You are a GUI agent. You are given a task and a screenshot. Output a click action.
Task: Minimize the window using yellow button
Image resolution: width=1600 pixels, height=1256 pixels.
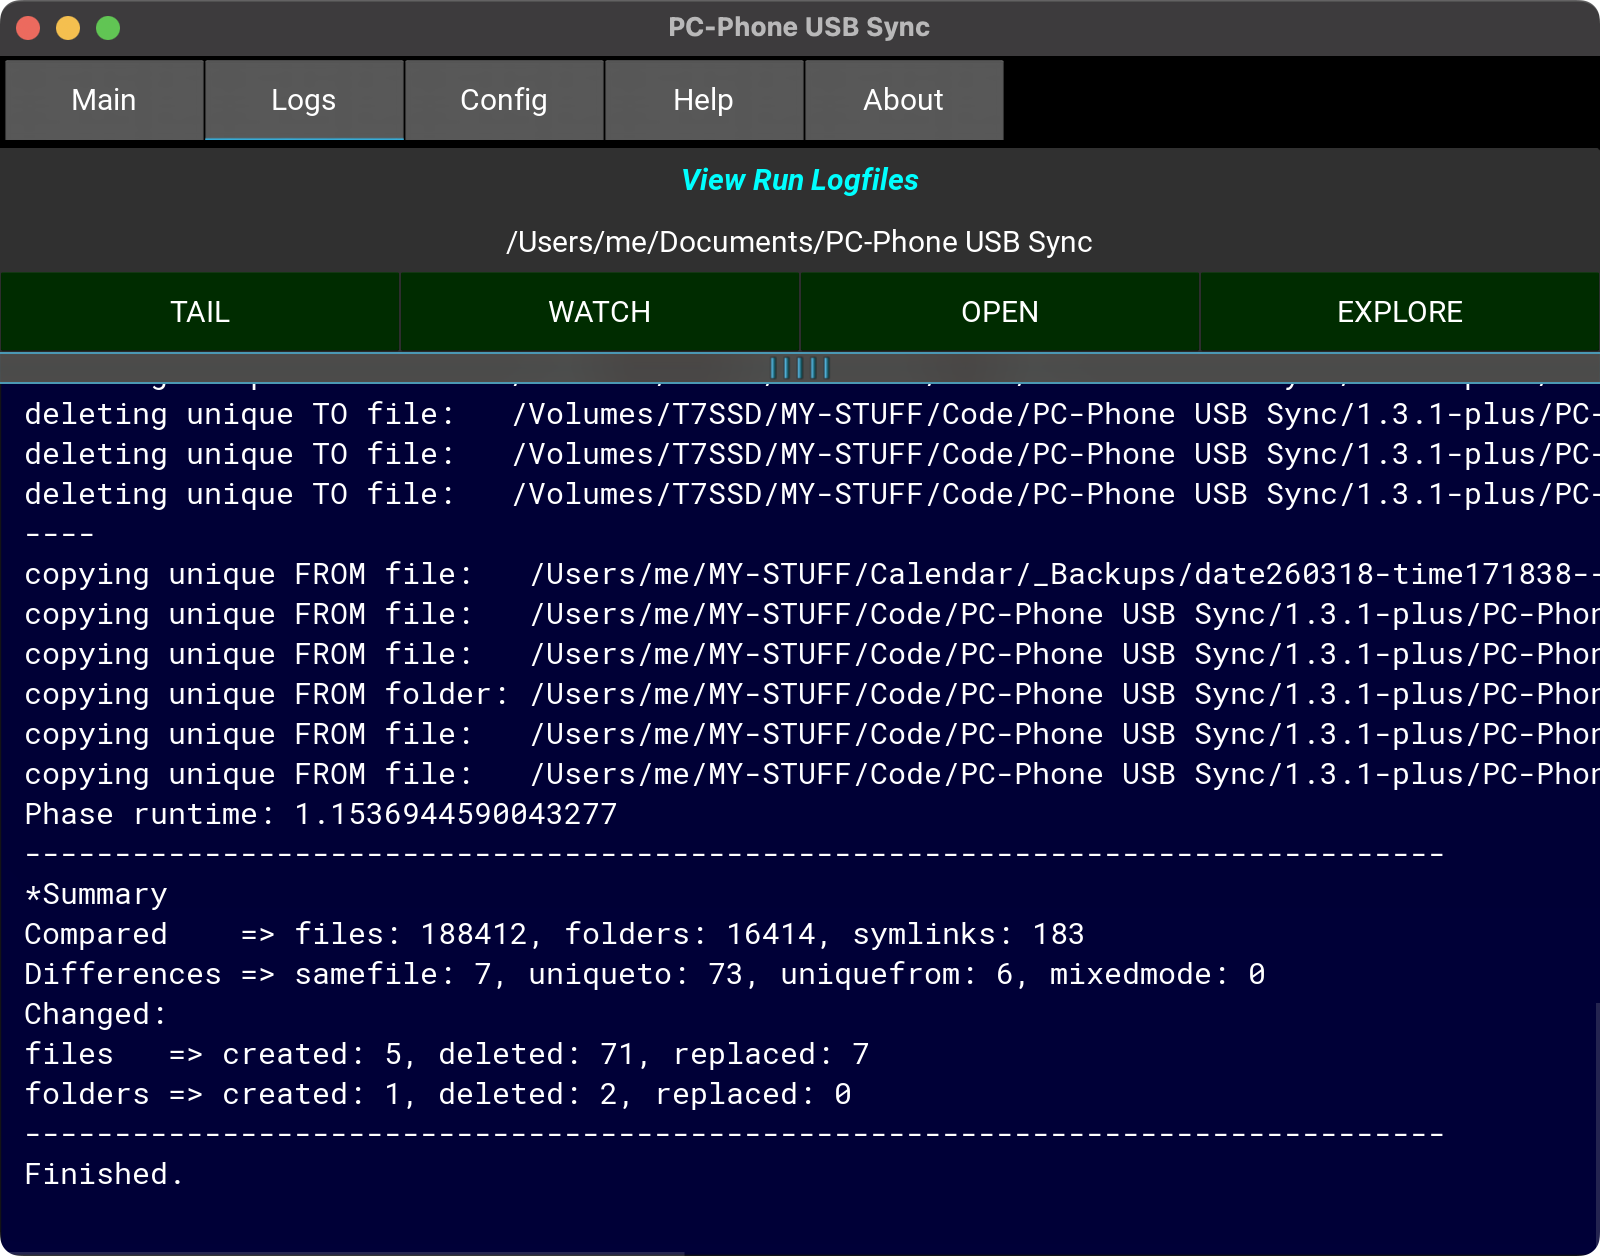coord(68,28)
